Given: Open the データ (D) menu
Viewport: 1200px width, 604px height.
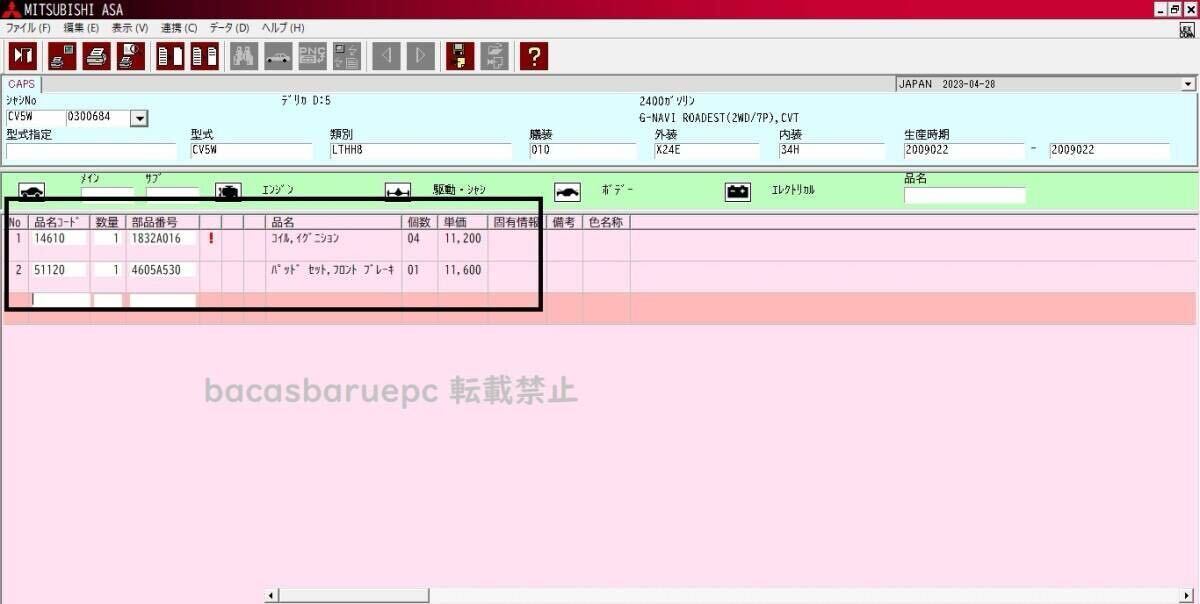Looking at the screenshot, I should 229,28.
